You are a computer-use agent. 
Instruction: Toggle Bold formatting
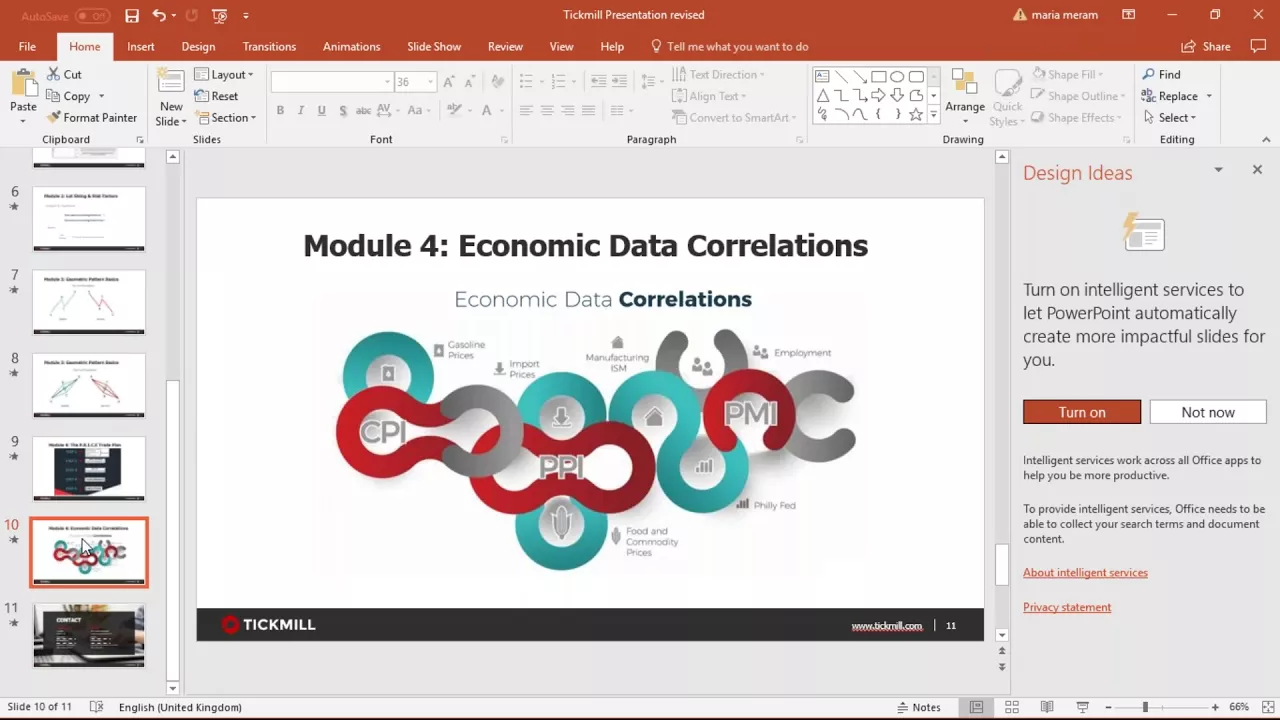pos(280,110)
